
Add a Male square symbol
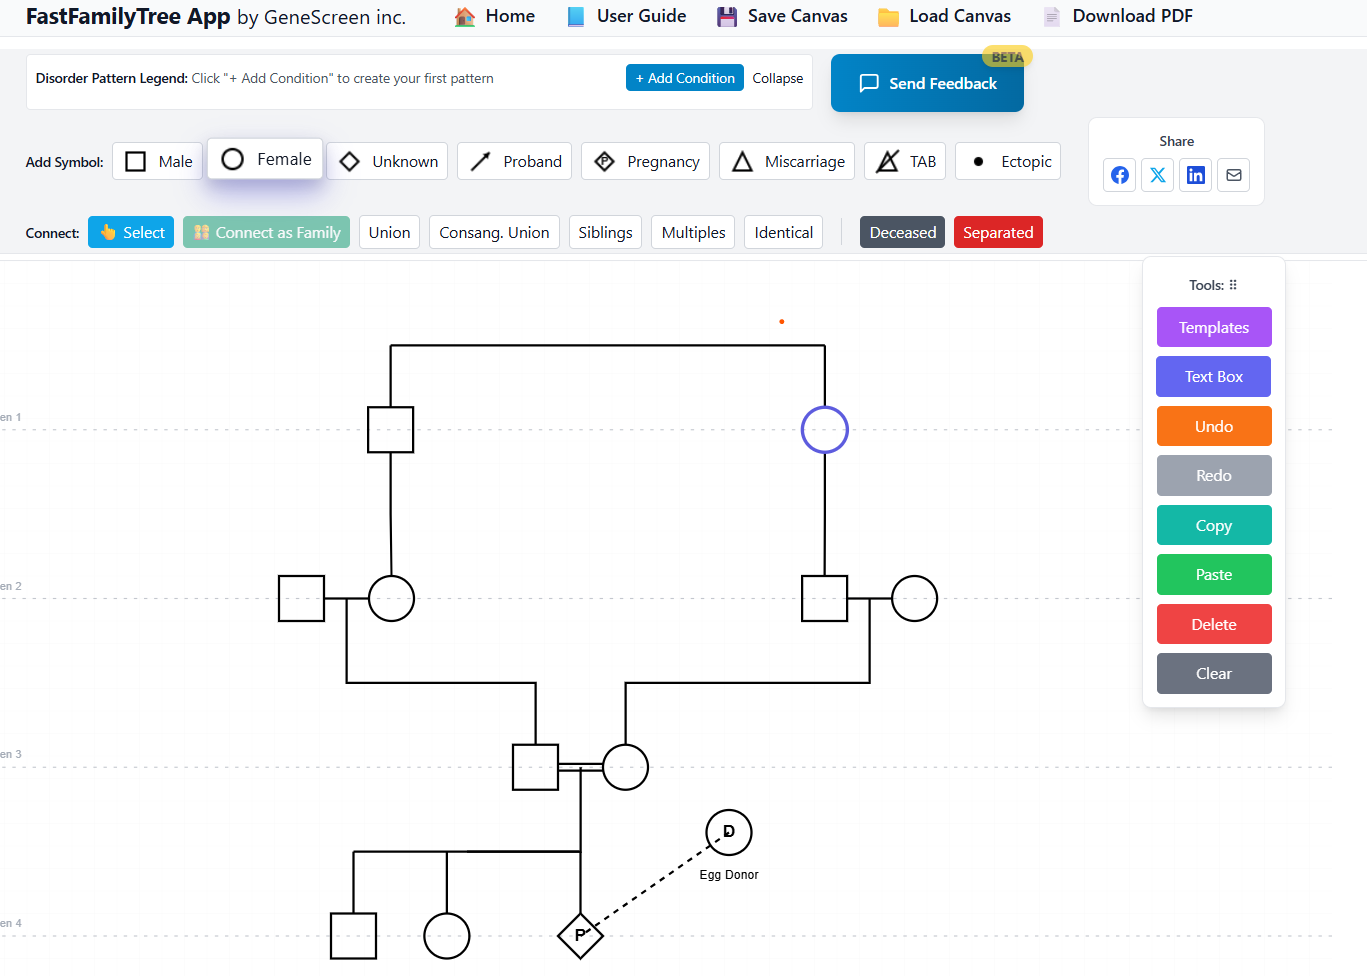(x=158, y=161)
